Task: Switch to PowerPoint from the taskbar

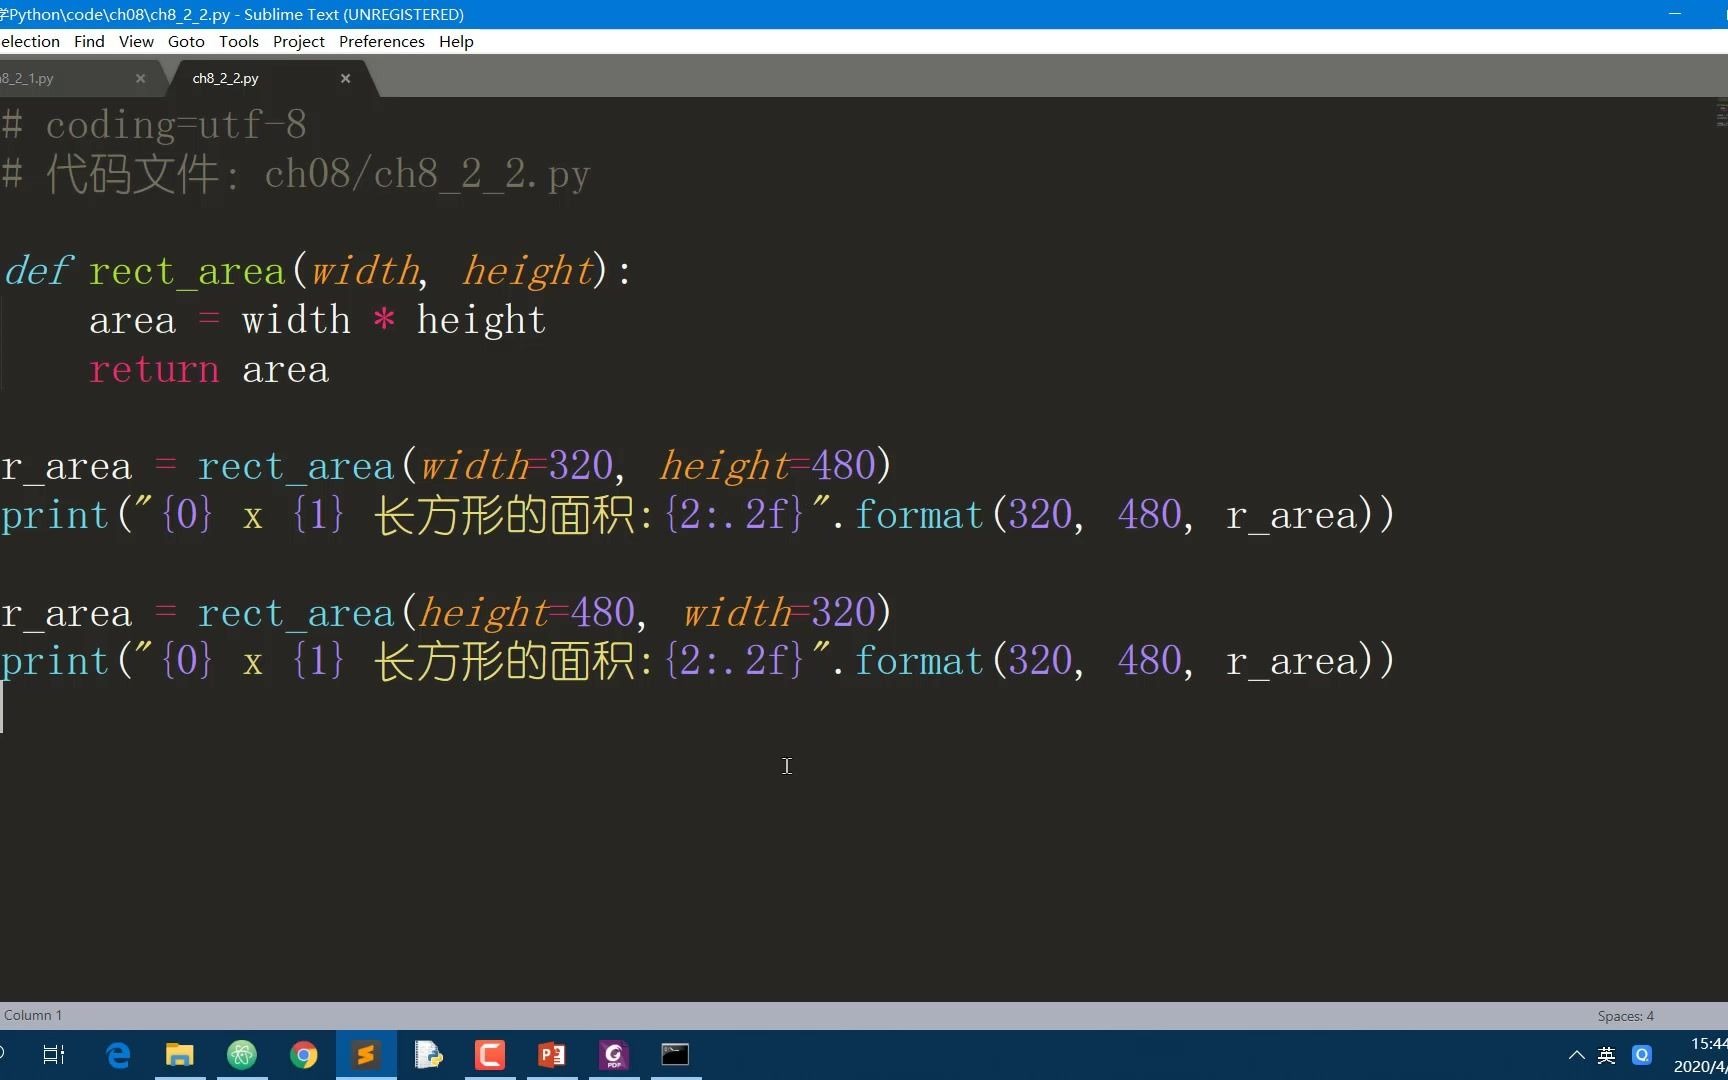Action: [x=552, y=1055]
